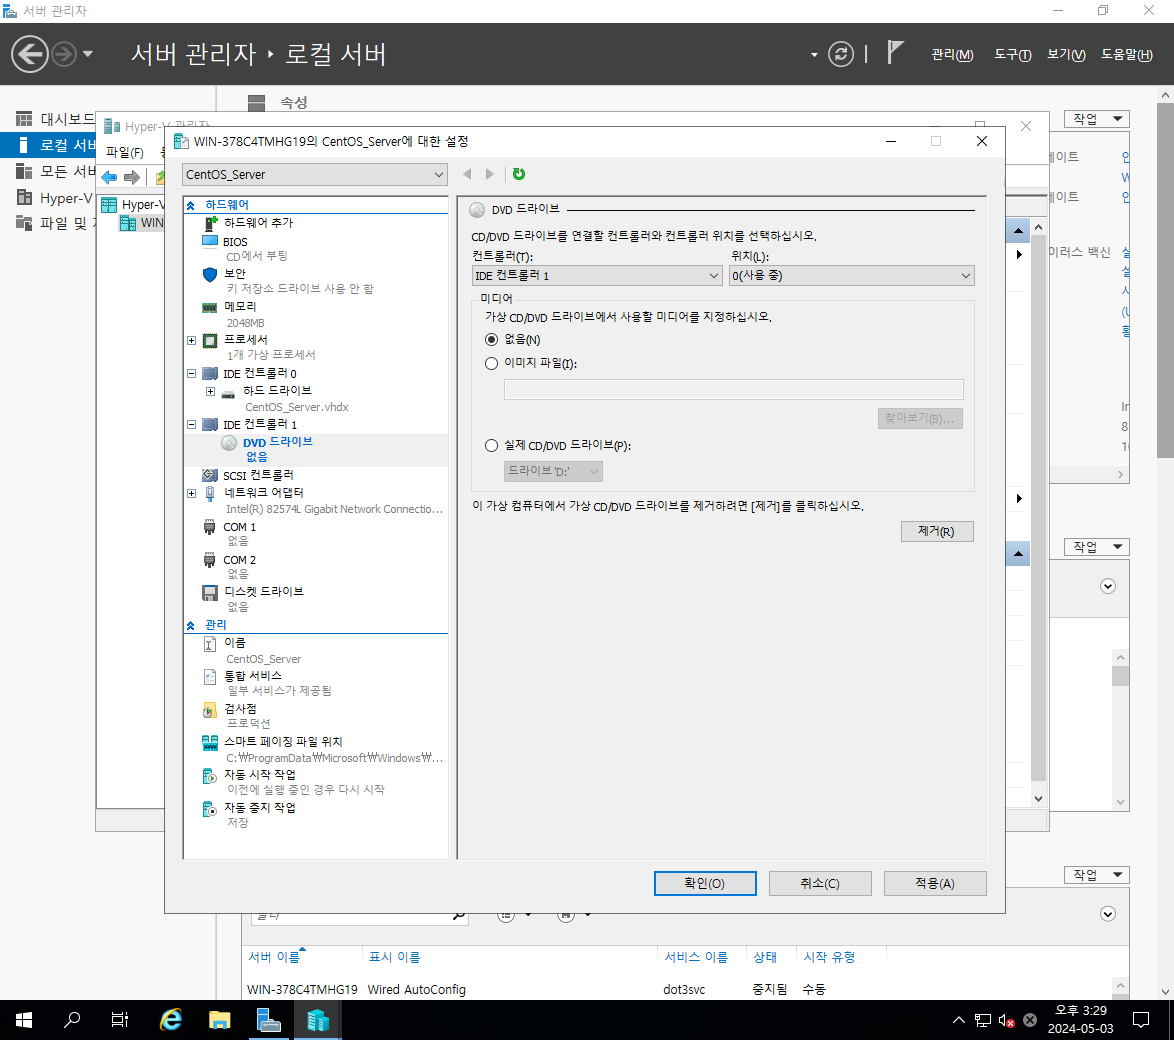Click the refresh green icon in settings toolbar
The height and width of the screenshot is (1040, 1174).
518,174
